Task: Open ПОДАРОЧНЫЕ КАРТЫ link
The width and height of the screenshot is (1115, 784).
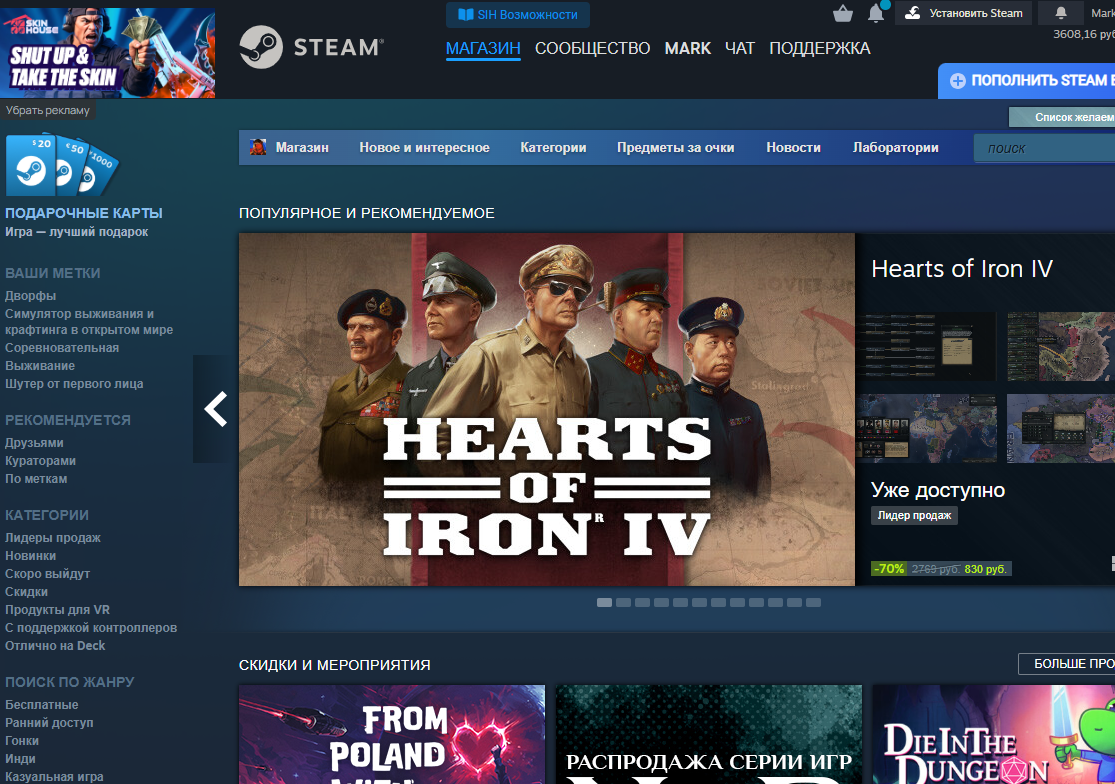Action: 84,213
